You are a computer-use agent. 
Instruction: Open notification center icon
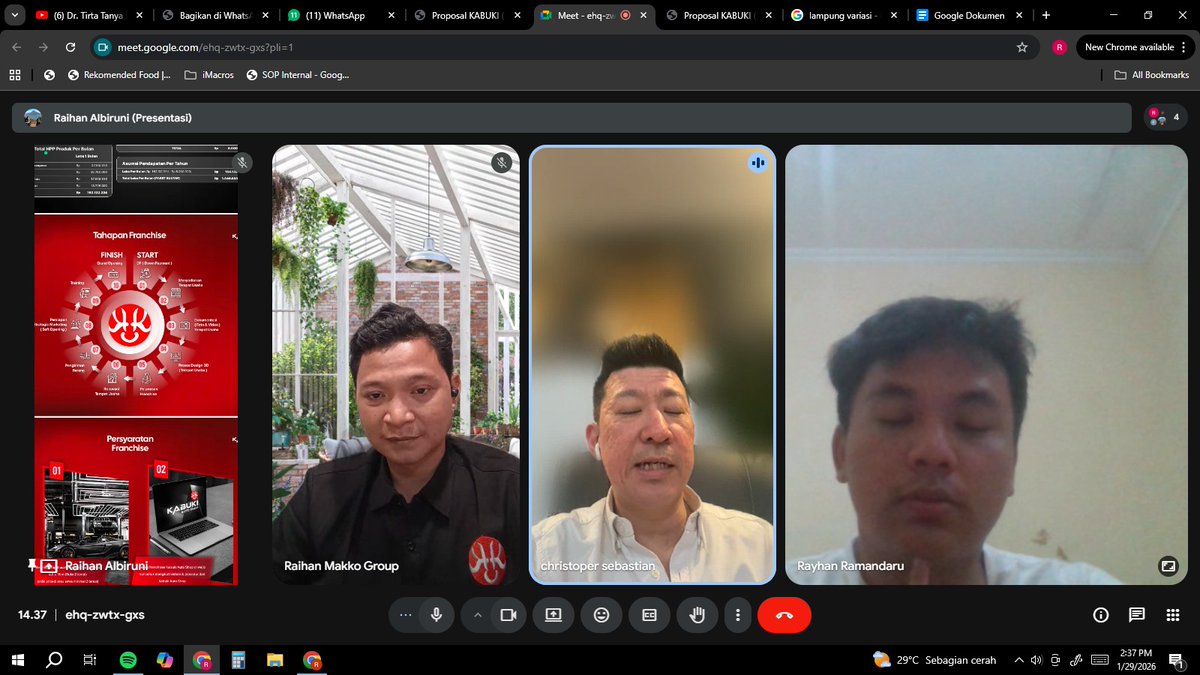(x=1177, y=660)
